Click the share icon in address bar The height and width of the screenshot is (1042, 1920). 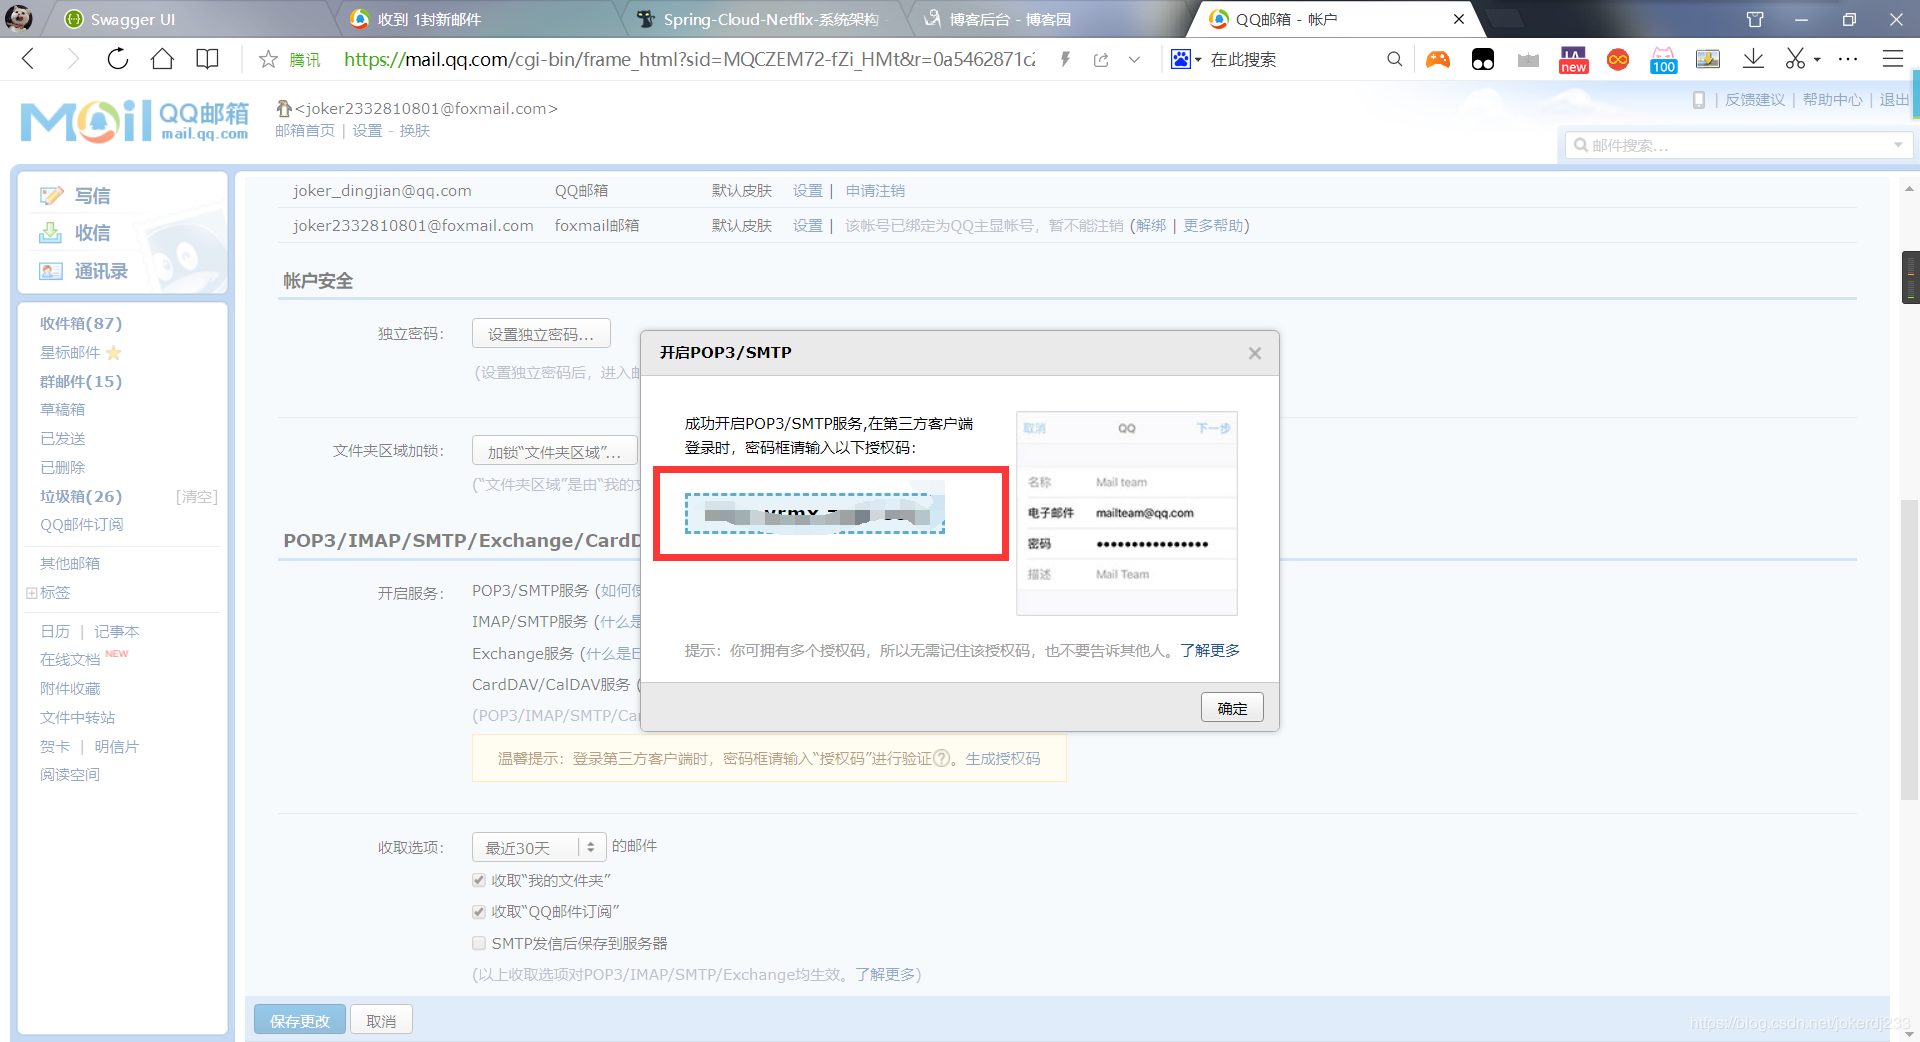[1101, 60]
